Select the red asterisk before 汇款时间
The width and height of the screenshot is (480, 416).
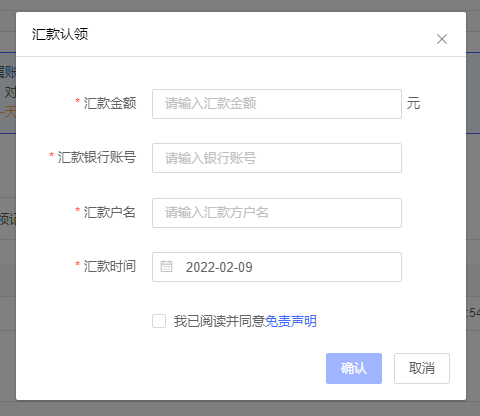(77, 264)
